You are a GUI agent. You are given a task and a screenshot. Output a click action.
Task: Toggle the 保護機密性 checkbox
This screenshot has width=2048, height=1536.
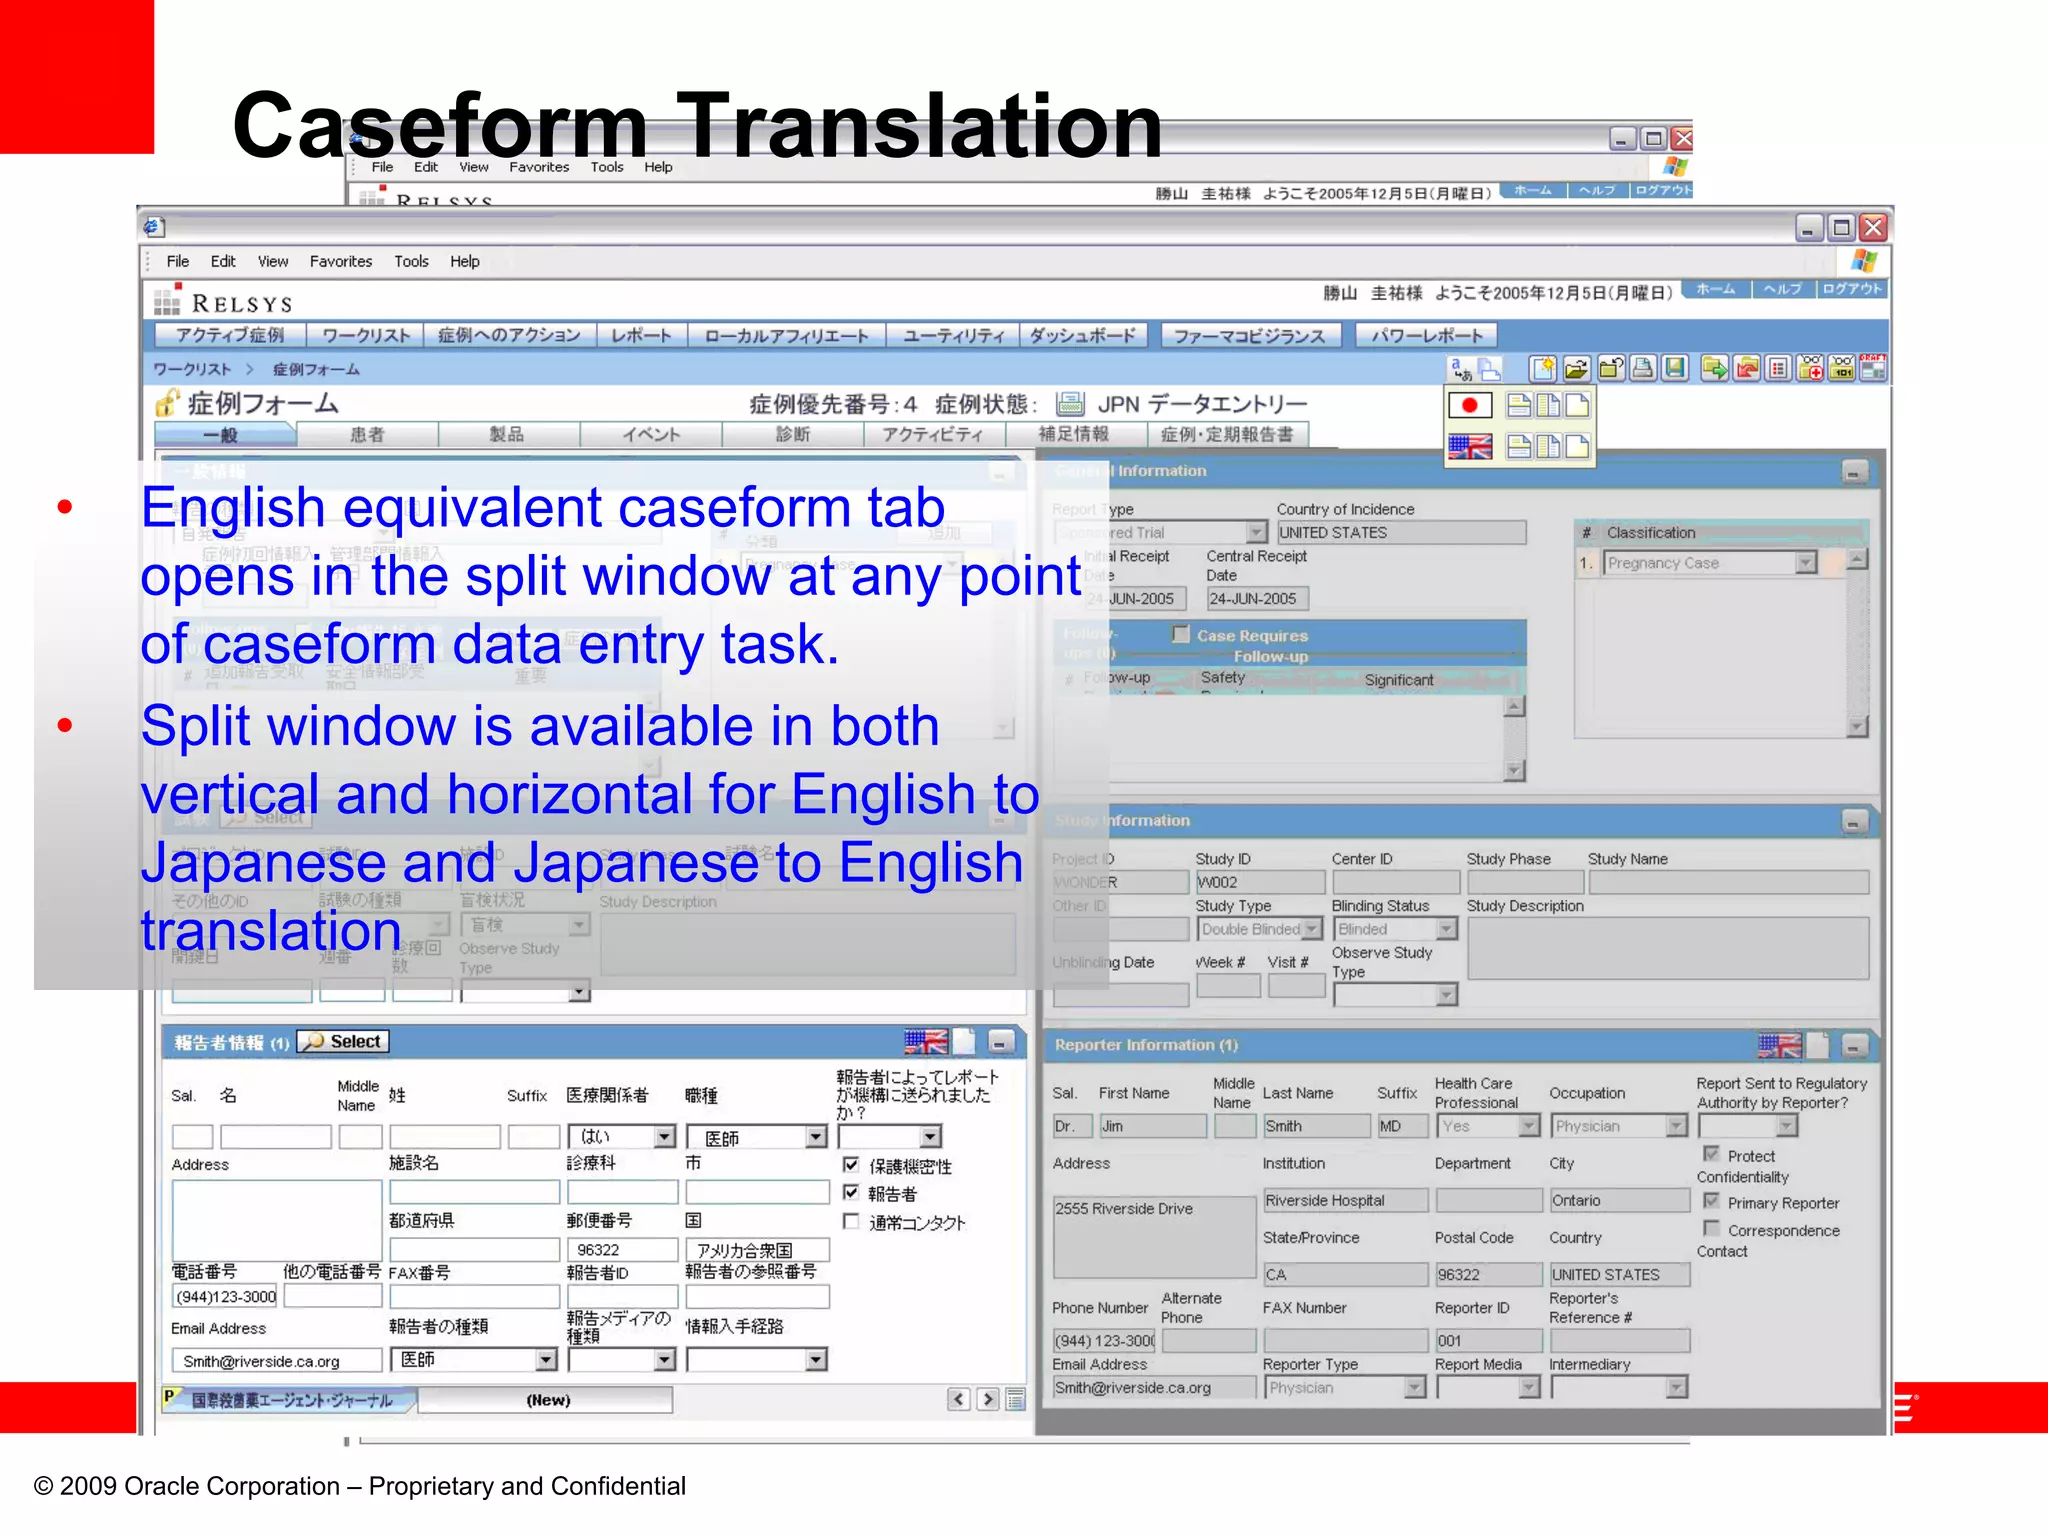pyautogui.click(x=851, y=1165)
